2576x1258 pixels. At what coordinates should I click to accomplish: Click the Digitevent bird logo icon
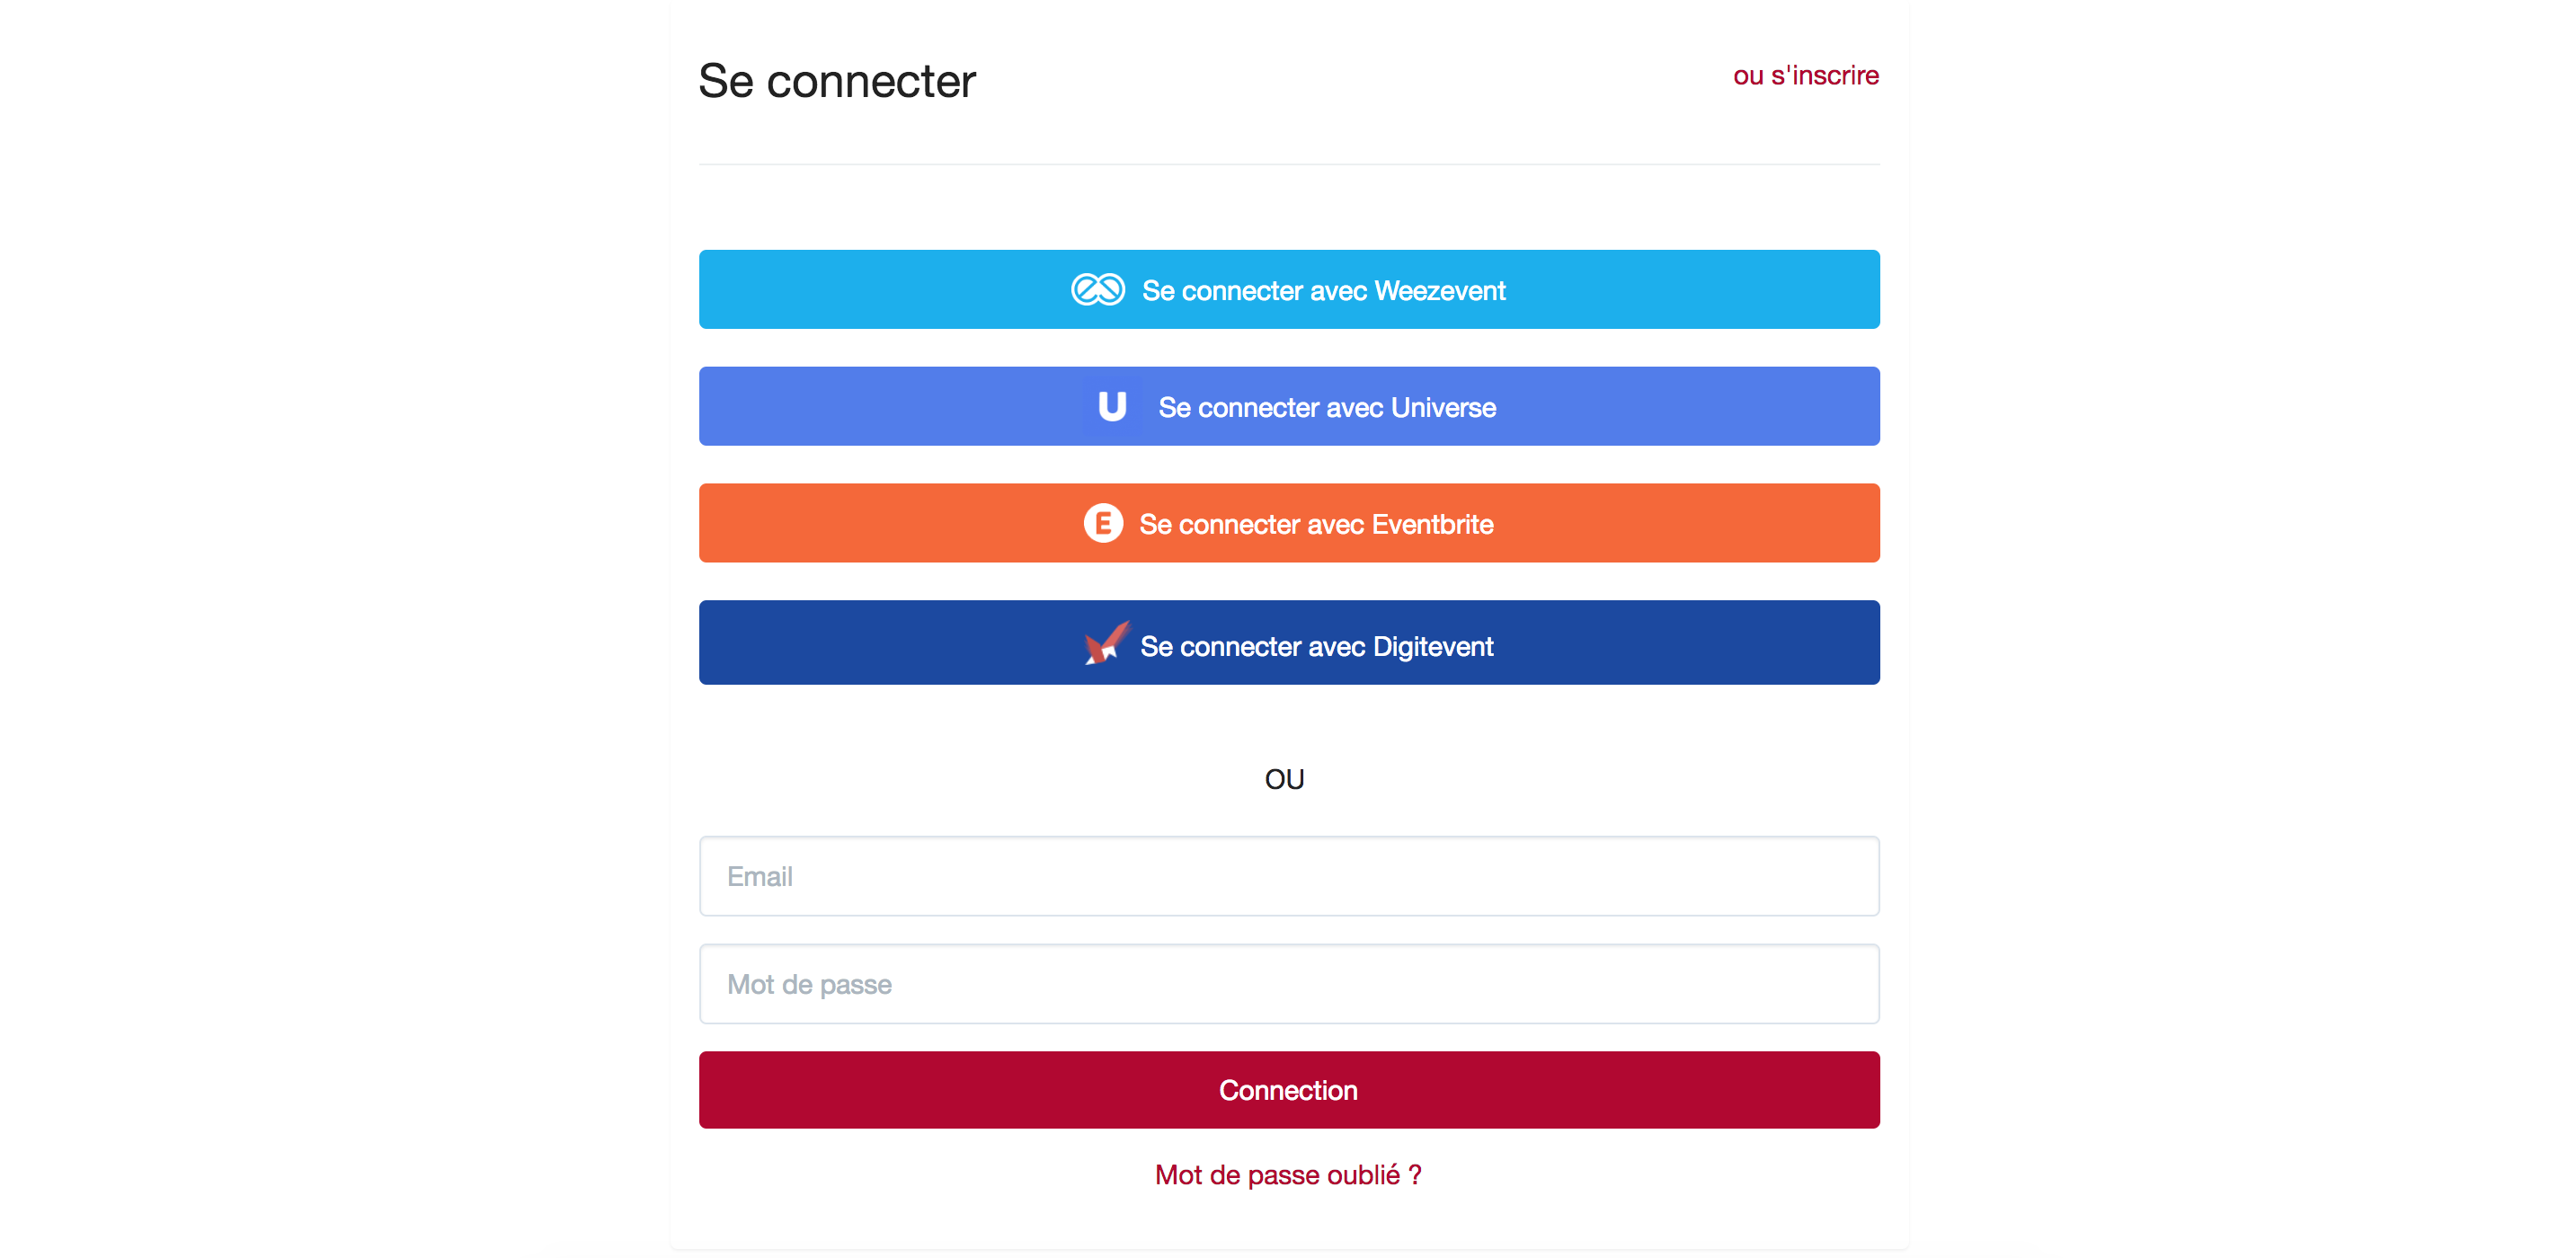pos(1107,643)
